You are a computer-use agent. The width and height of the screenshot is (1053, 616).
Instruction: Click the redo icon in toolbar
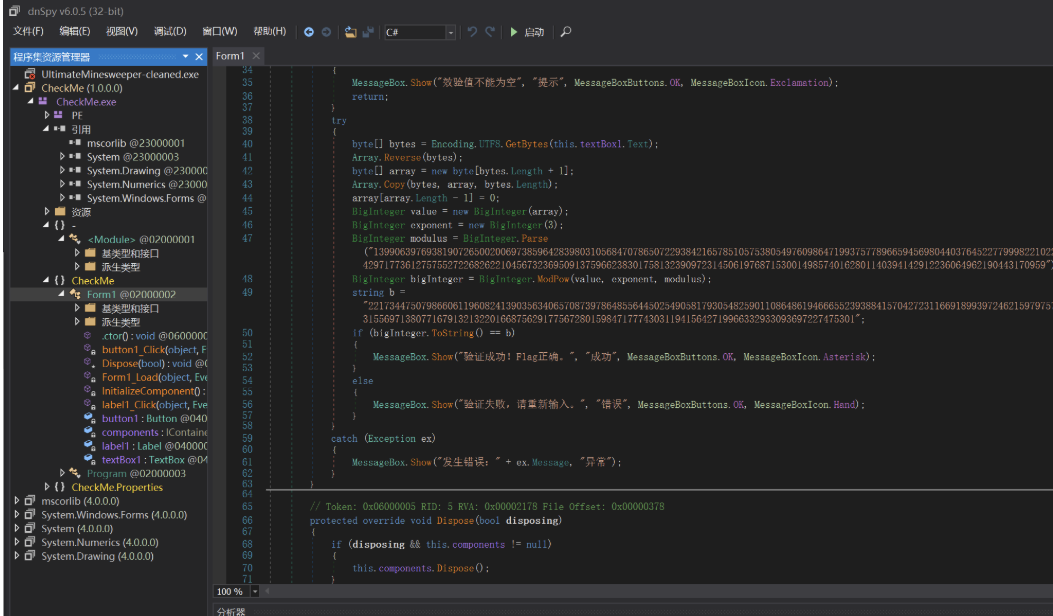[x=490, y=32]
